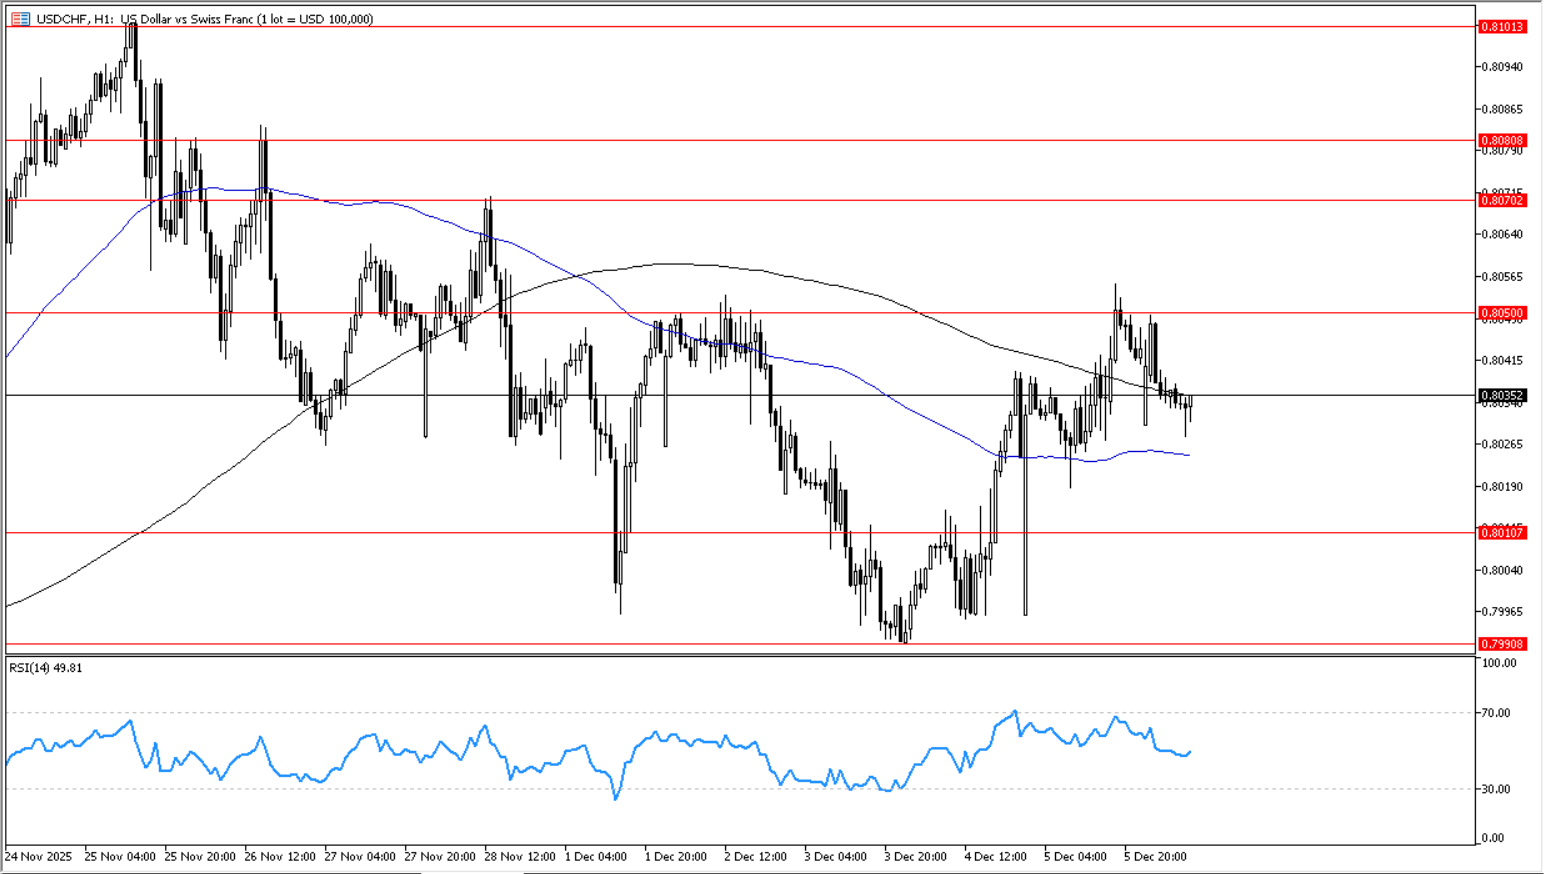Click the chart icon beside the USDCHF title
The height and width of the screenshot is (874, 1544).
[20, 19]
